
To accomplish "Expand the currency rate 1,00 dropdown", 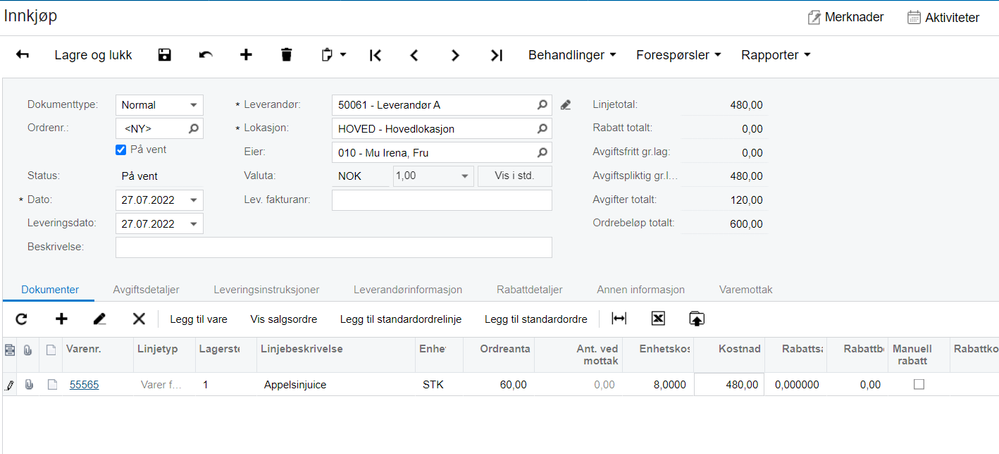I will (466, 176).
